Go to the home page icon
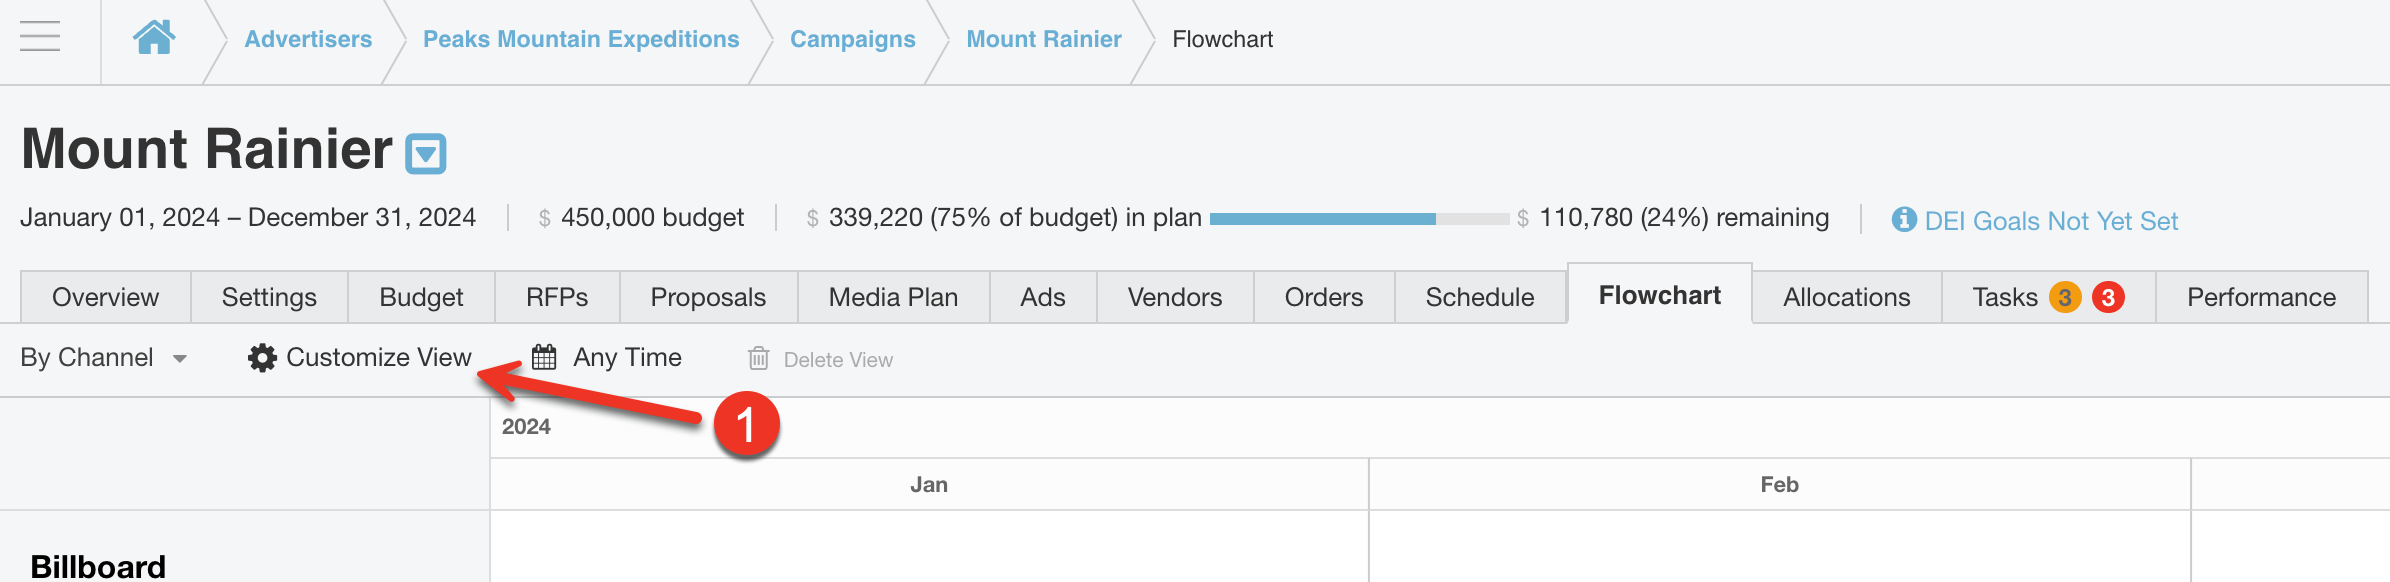The image size is (2390, 582). 154,38
